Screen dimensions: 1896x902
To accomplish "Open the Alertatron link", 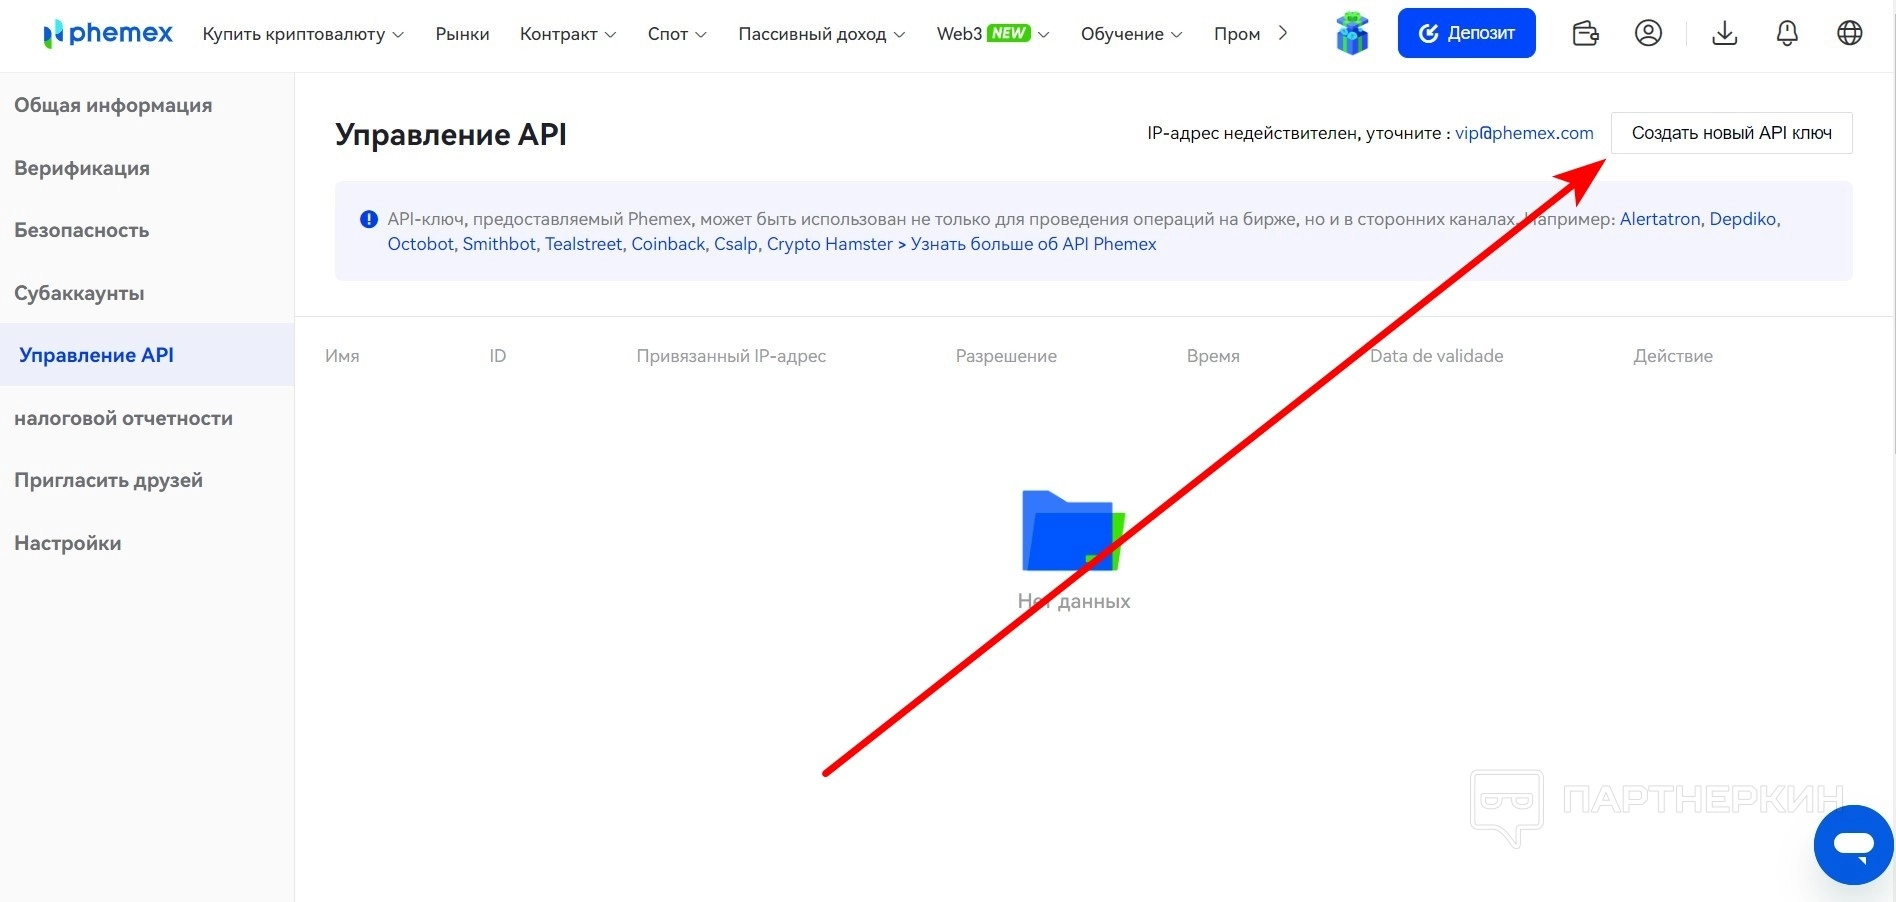I will pos(1660,219).
